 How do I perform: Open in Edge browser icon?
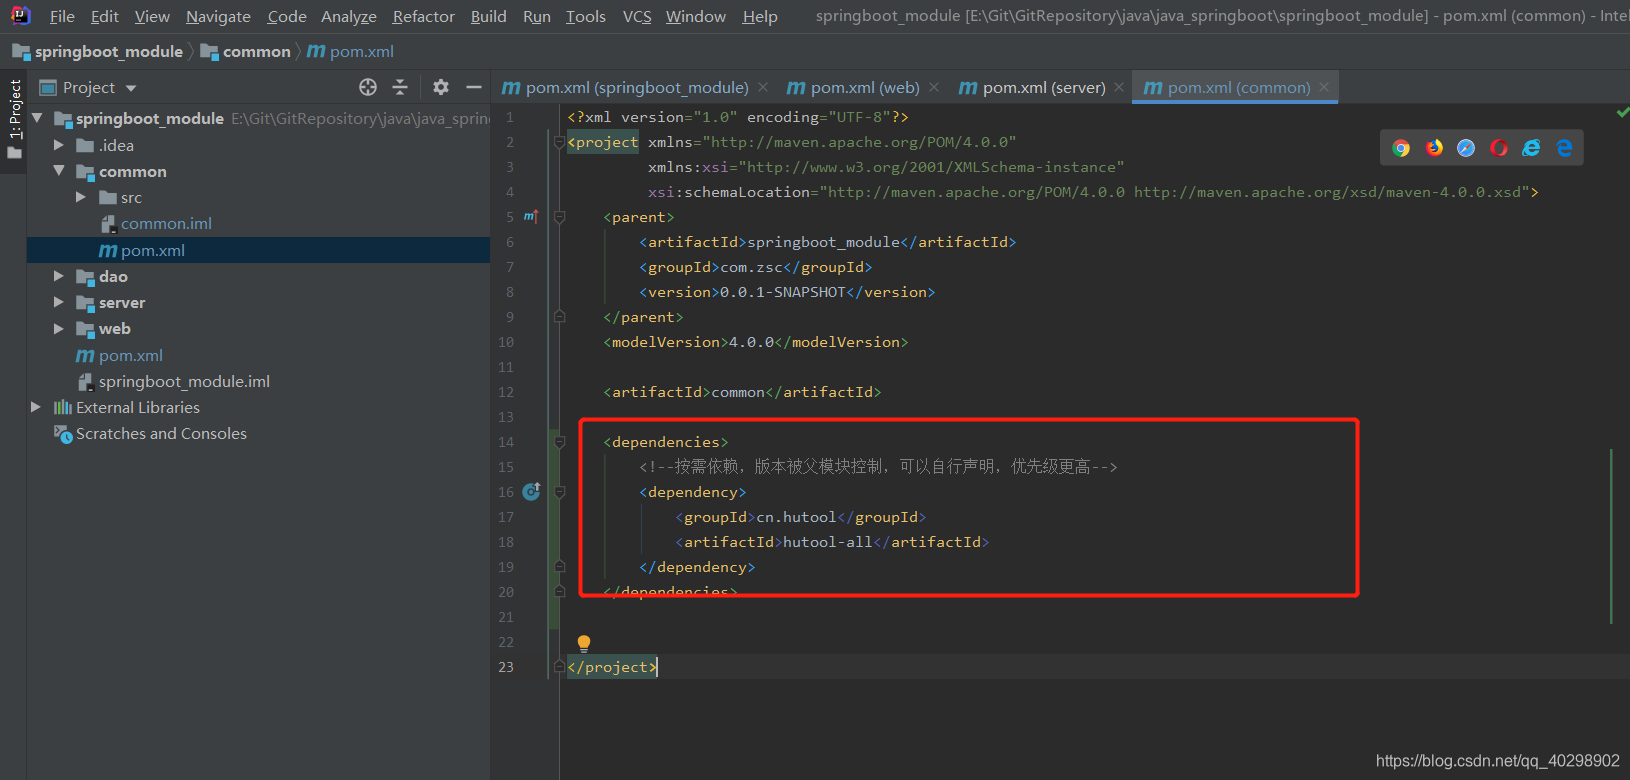point(1564,148)
